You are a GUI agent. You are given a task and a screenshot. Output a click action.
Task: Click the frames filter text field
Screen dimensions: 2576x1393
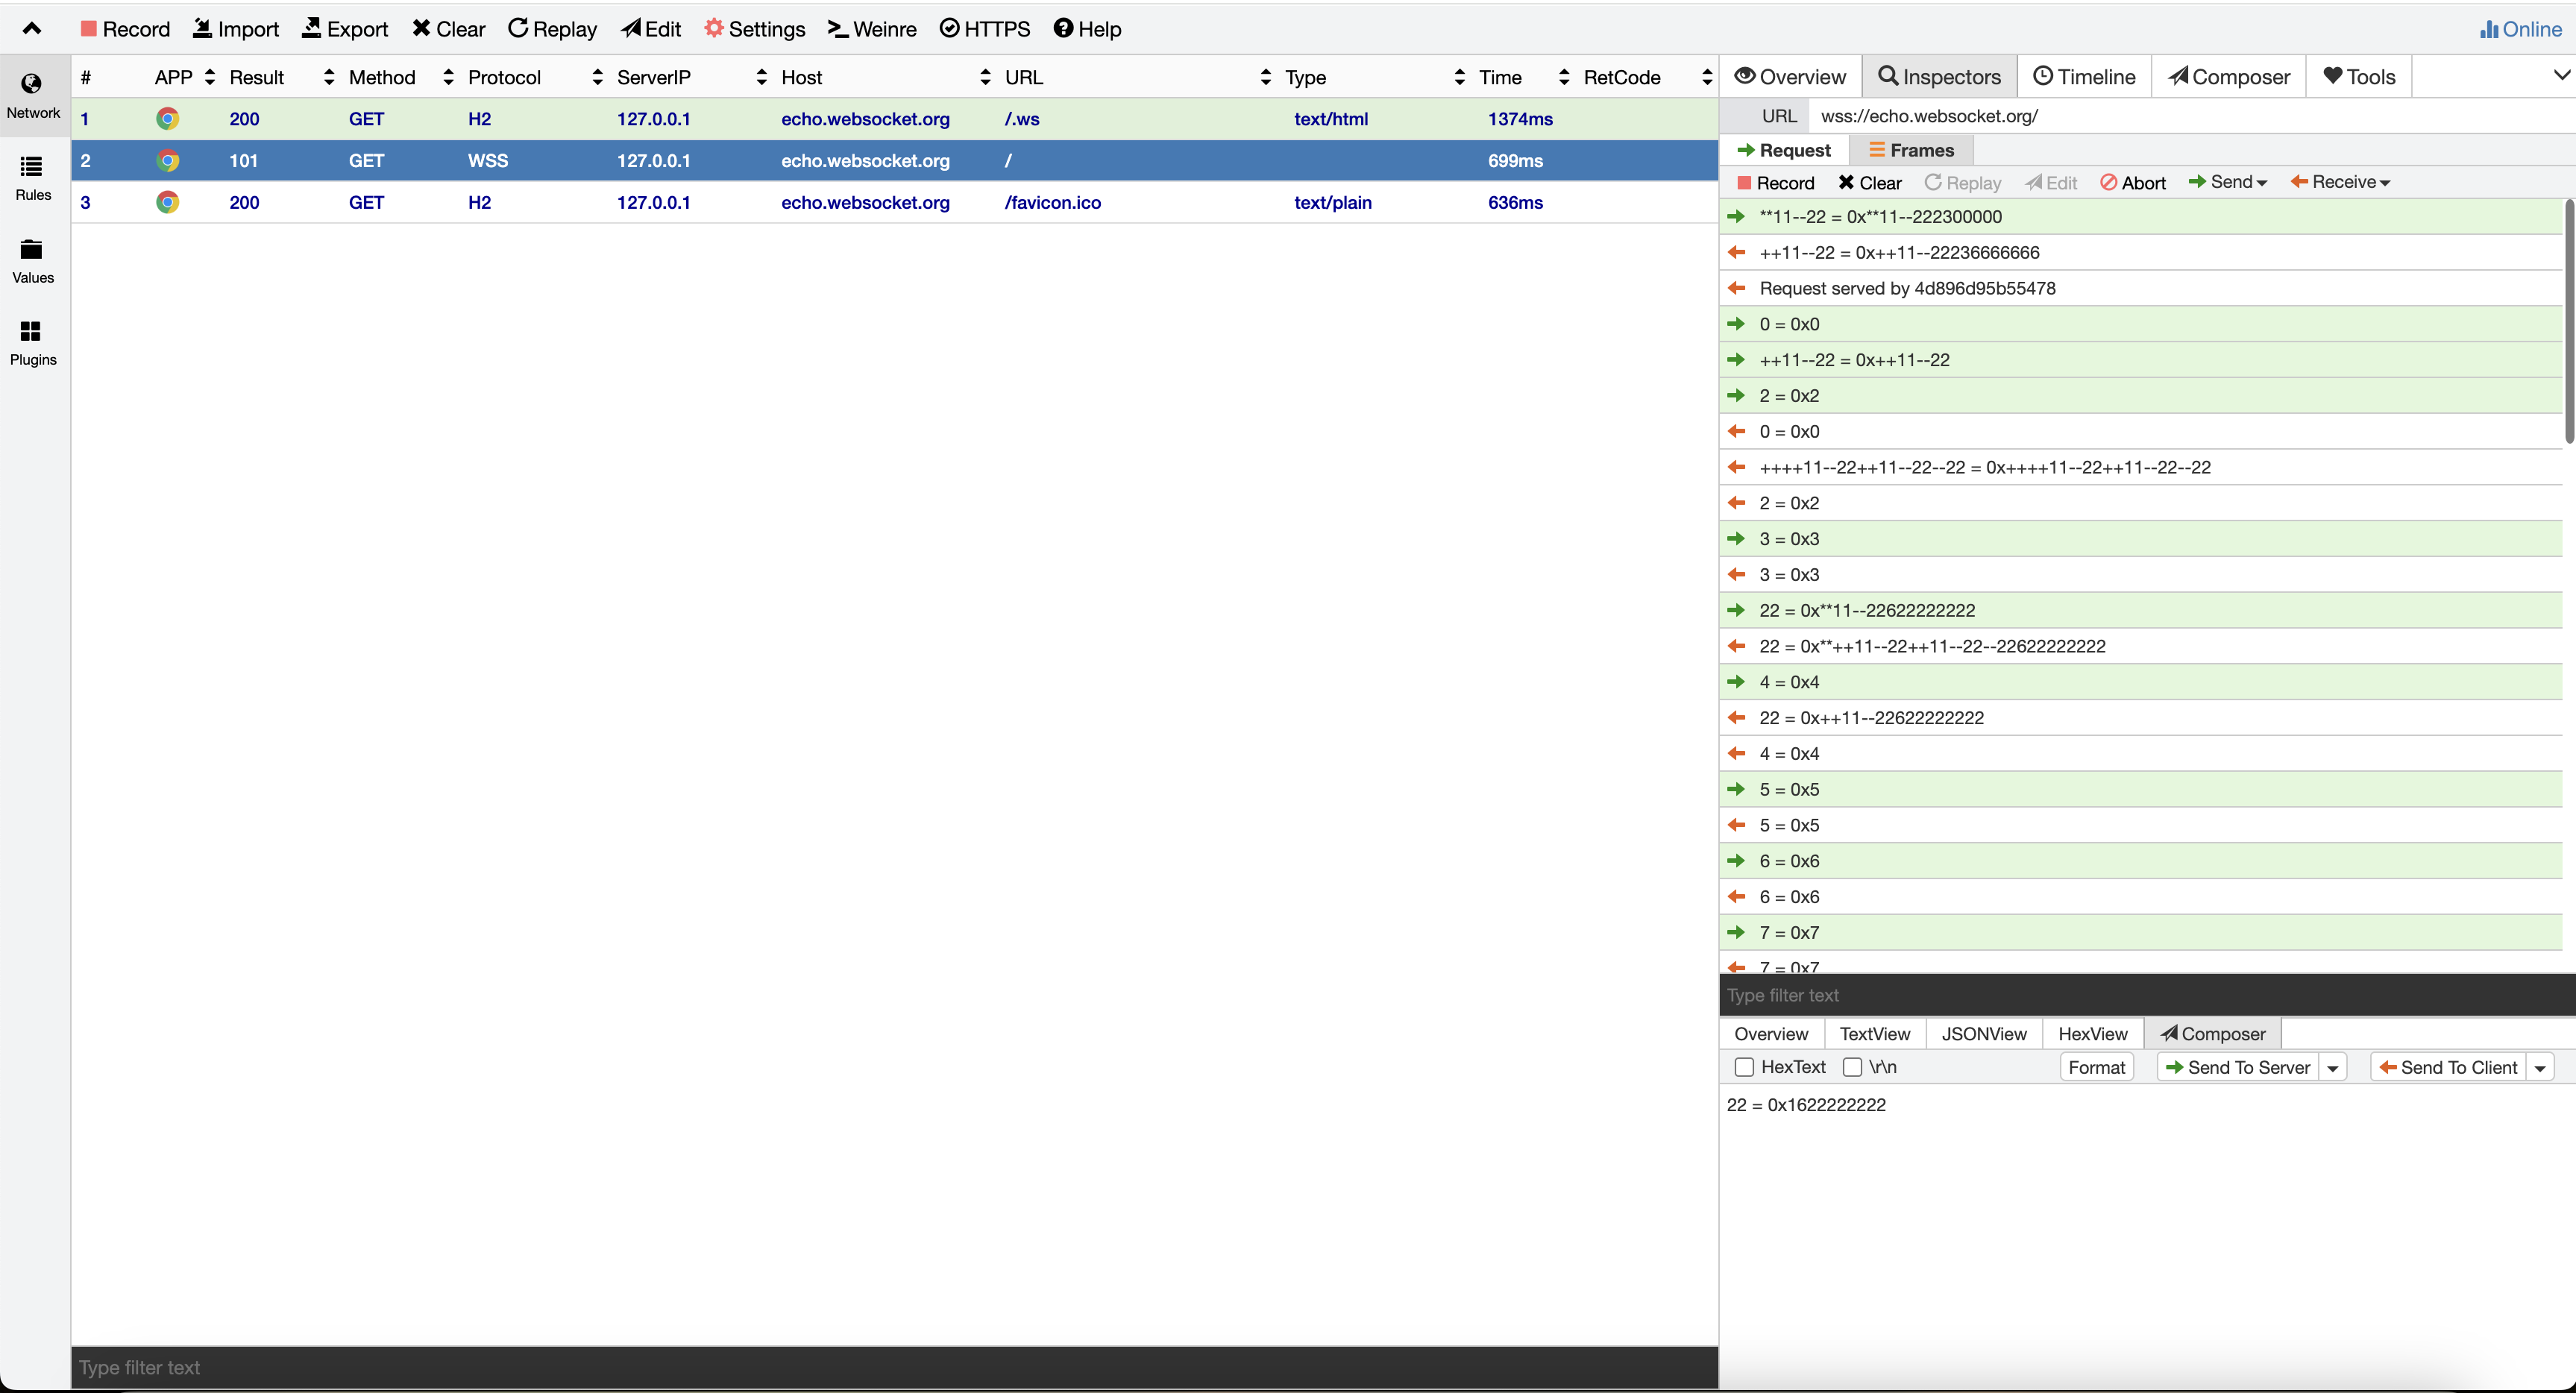coord(2140,995)
